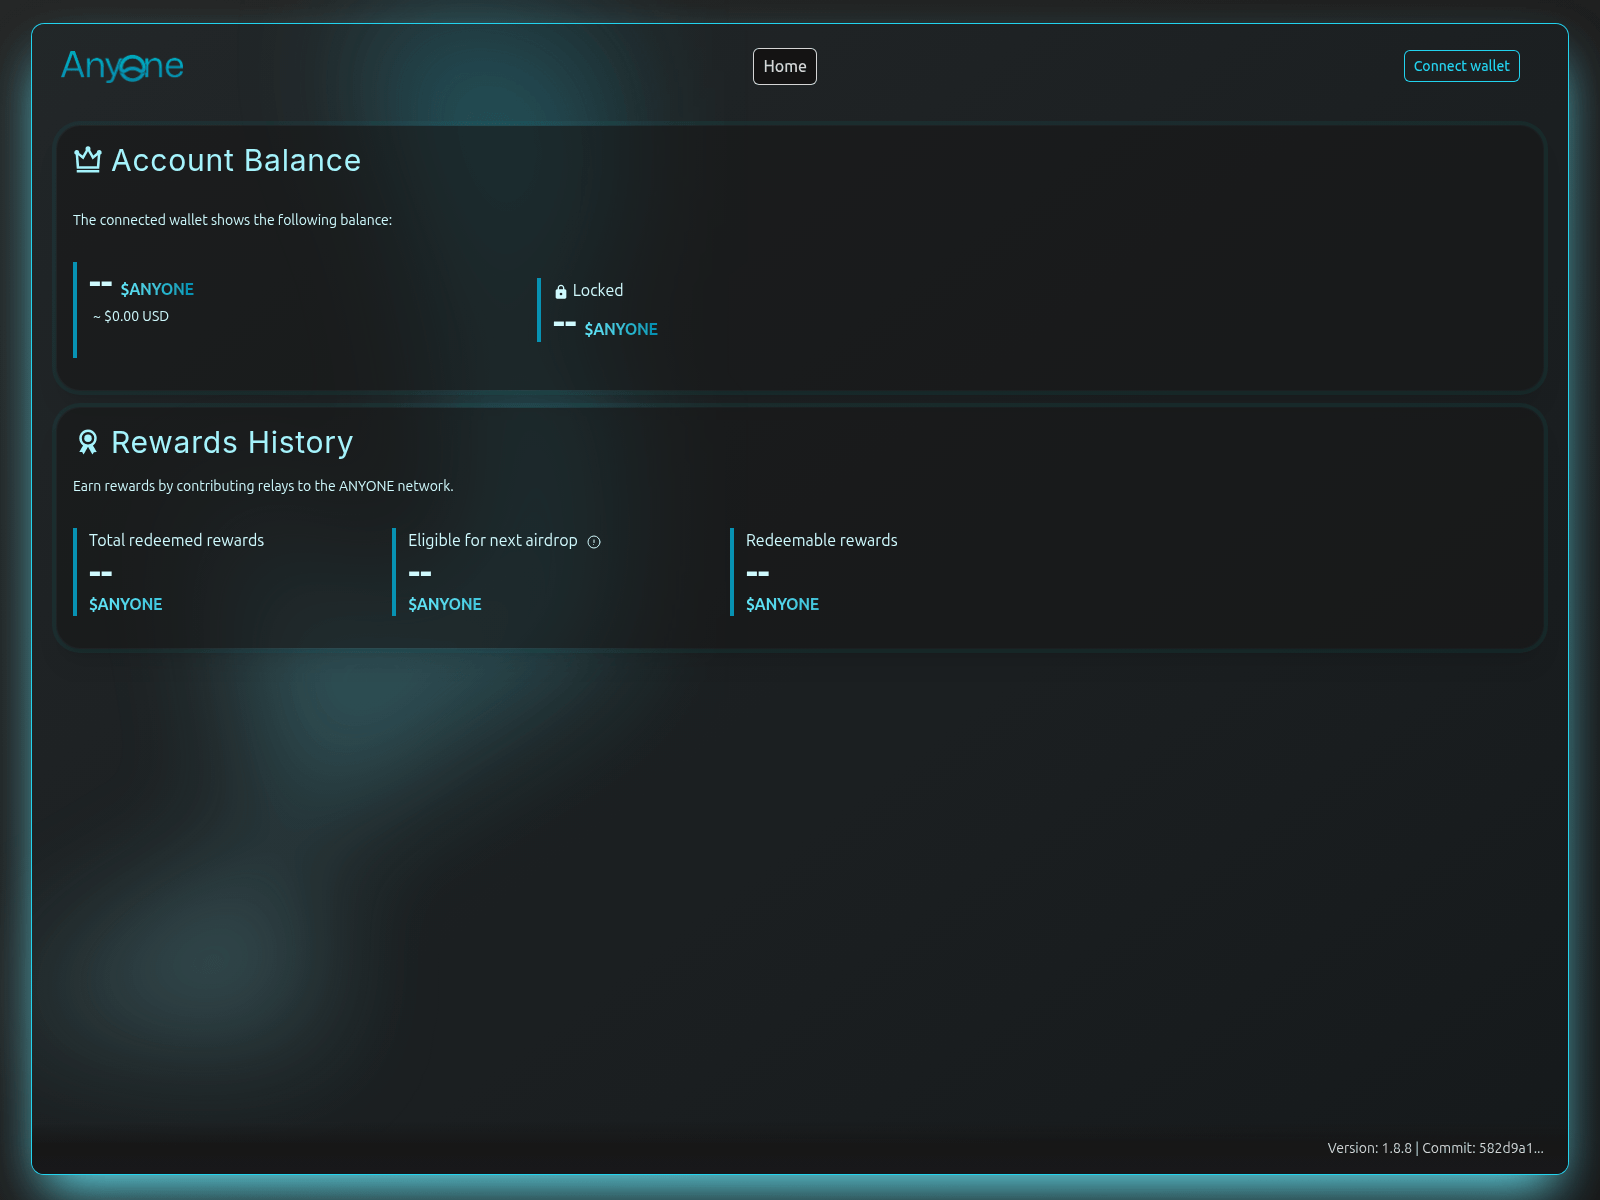
Task: Click the award ribbon icon beside Rewards History
Action: point(88,442)
